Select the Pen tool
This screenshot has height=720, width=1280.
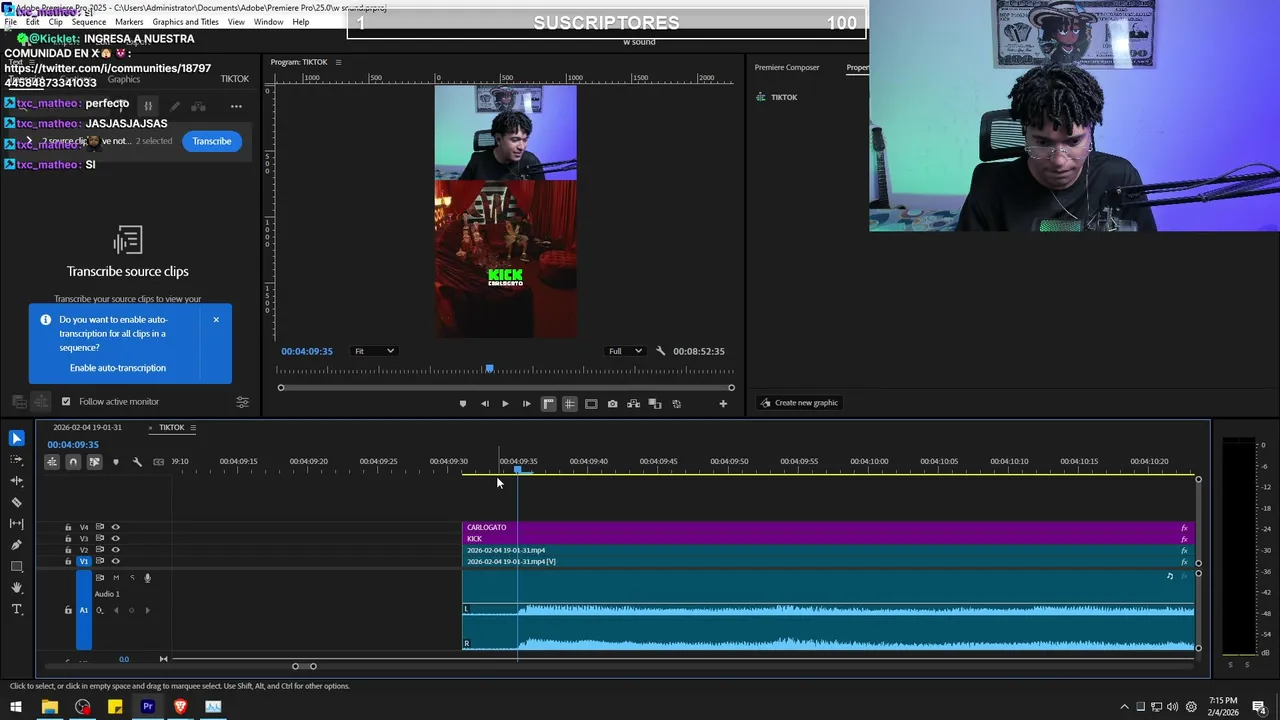click(x=16, y=545)
